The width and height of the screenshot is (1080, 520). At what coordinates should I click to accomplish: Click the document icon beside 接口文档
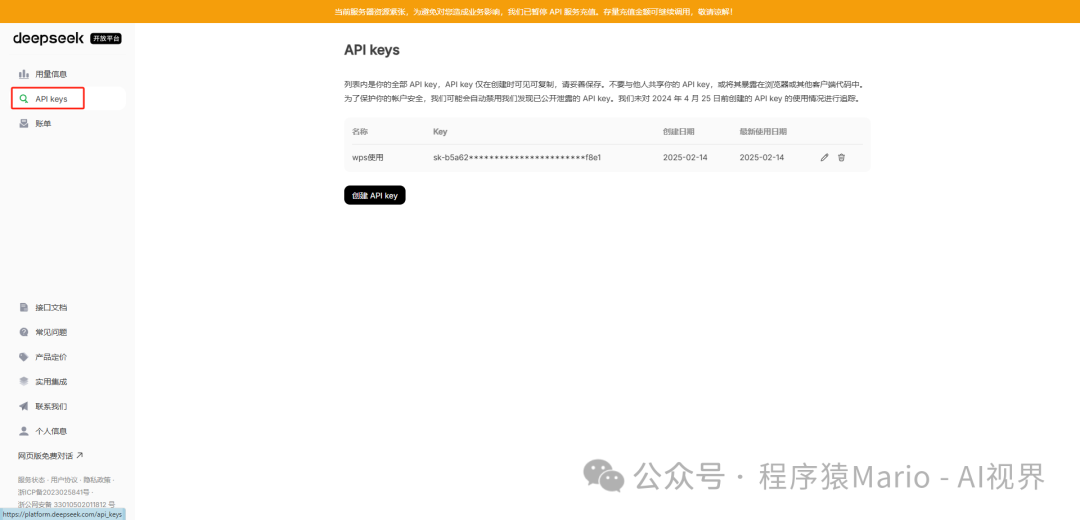click(24, 307)
